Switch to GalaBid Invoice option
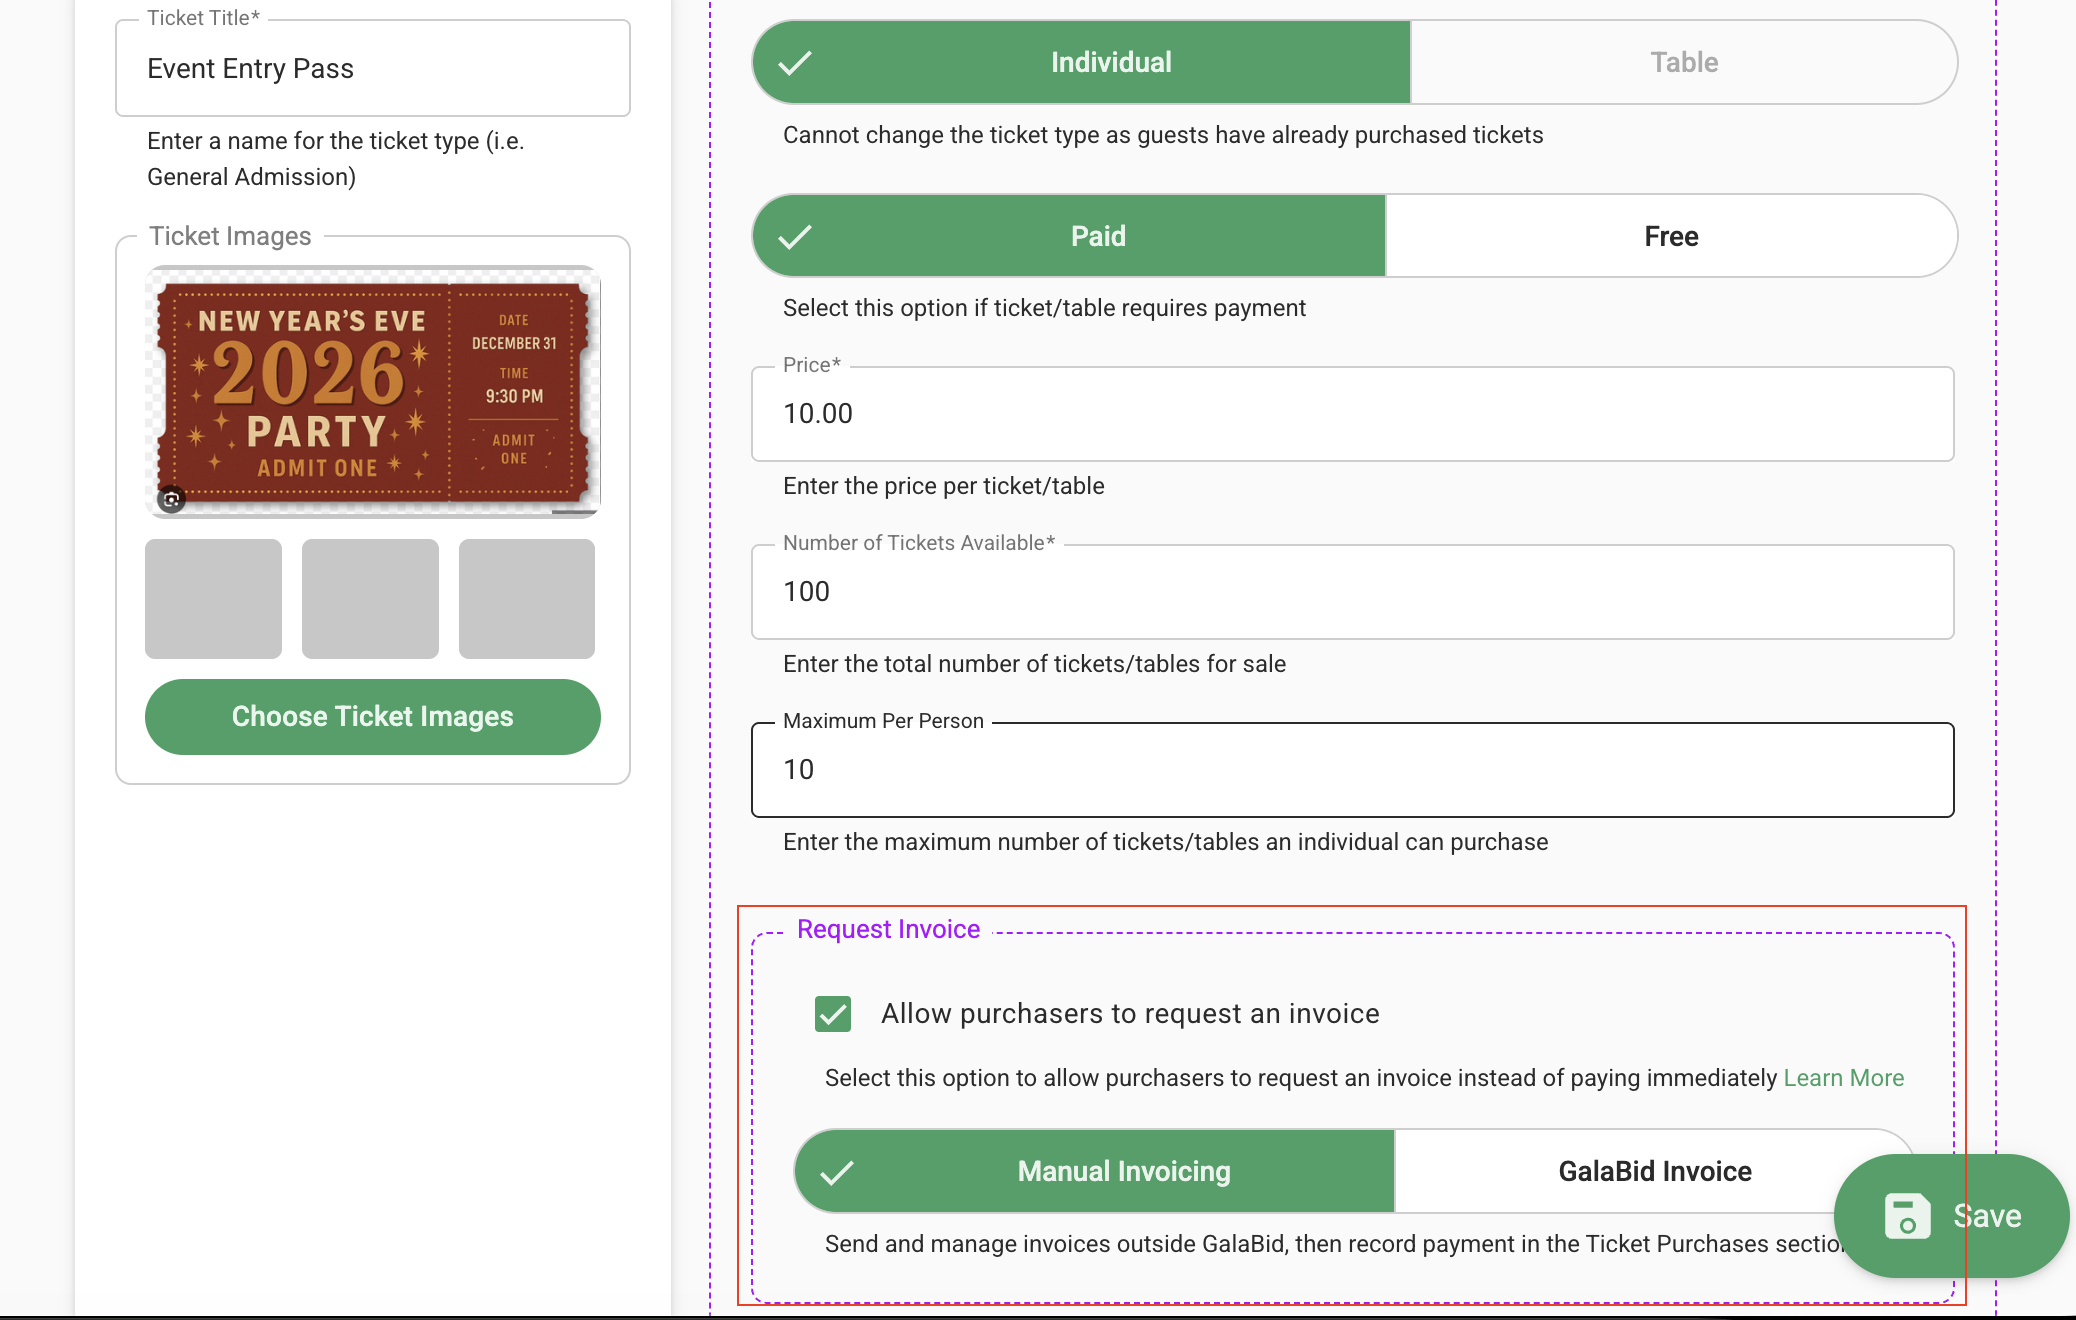The height and width of the screenshot is (1320, 2076). 1655,1171
